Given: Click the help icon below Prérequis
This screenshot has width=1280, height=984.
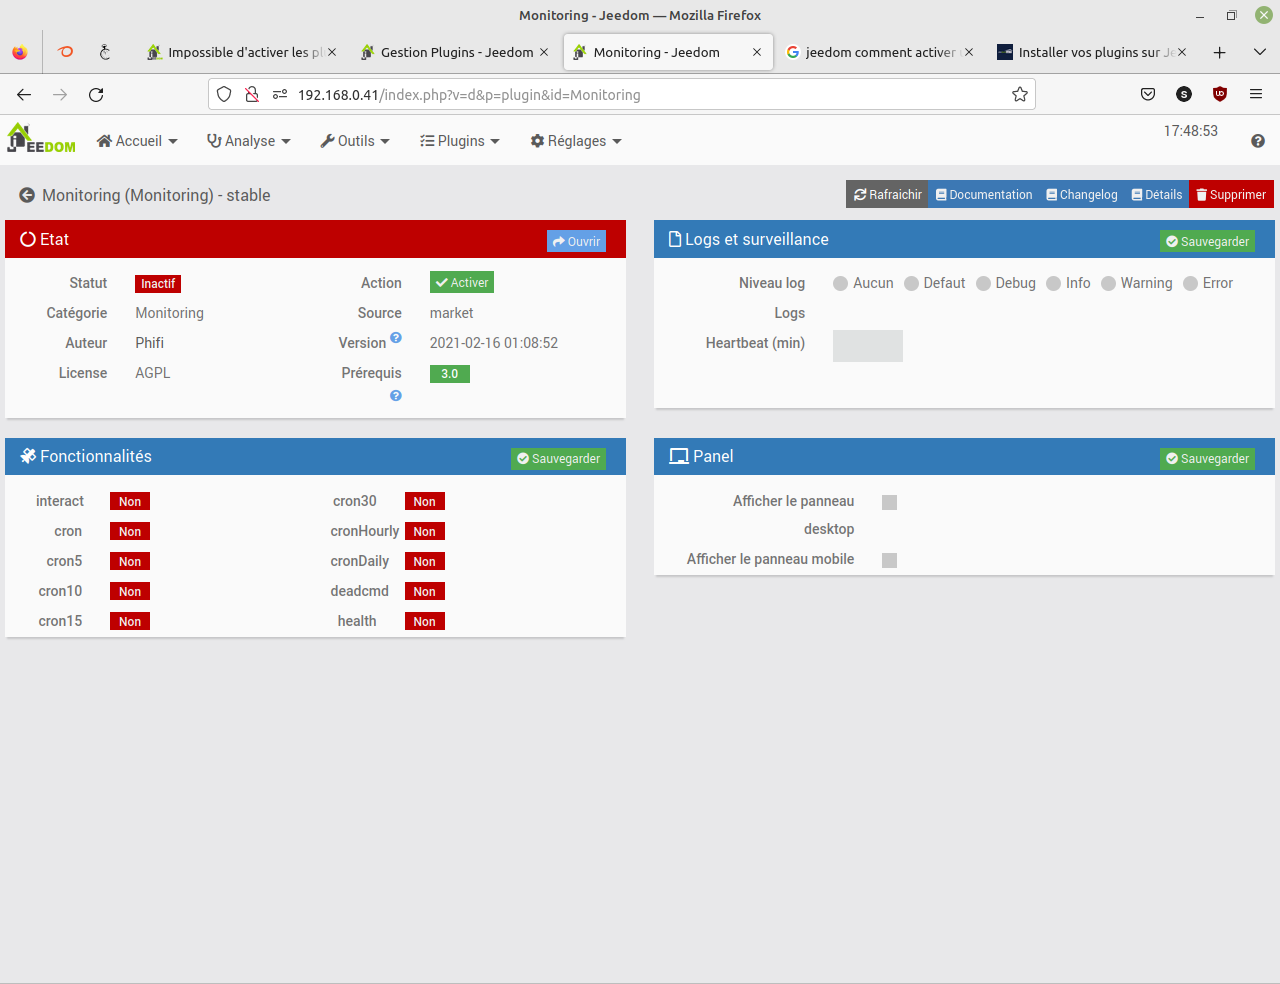Looking at the screenshot, I should [x=396, y=396].
